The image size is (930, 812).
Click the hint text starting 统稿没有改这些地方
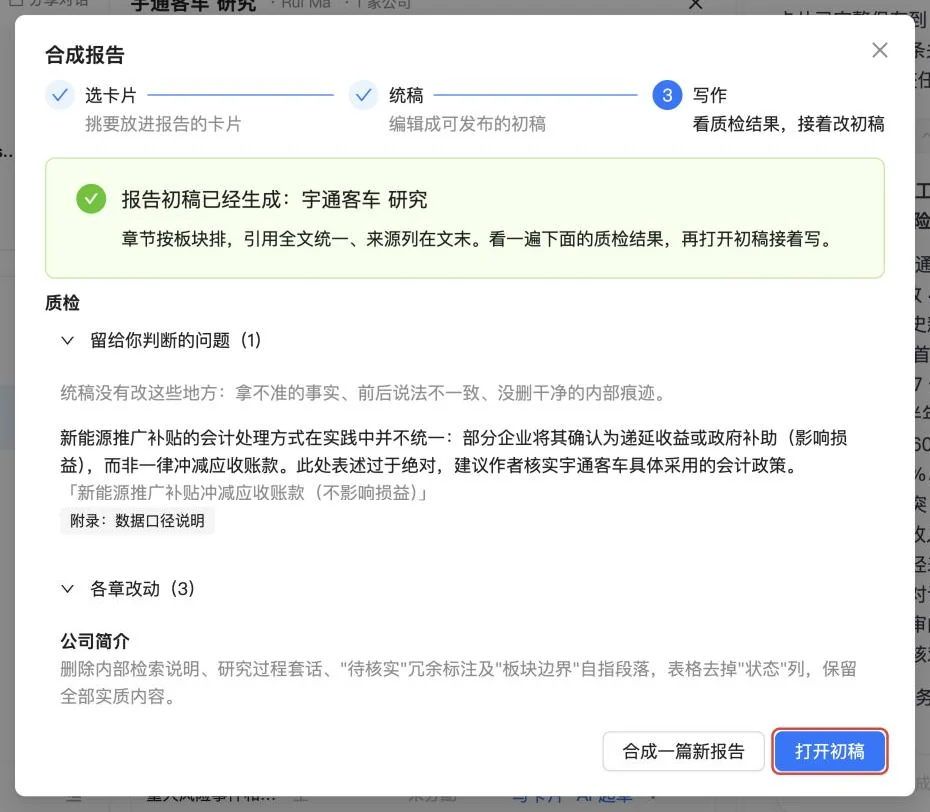tap(365, 393)
